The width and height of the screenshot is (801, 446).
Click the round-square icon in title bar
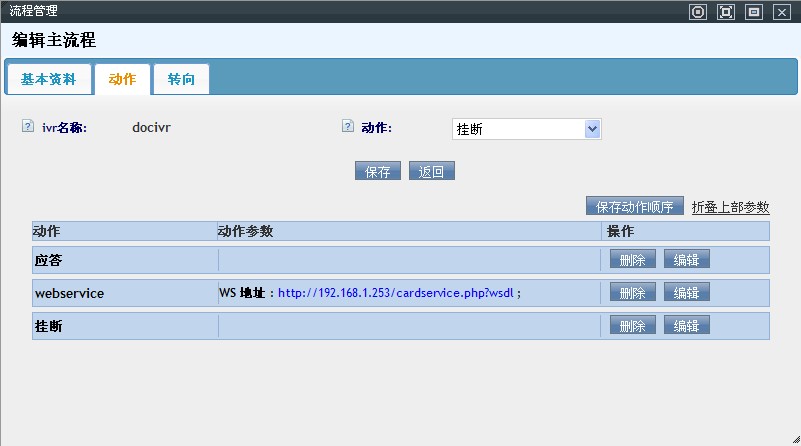tap(698, 12)
